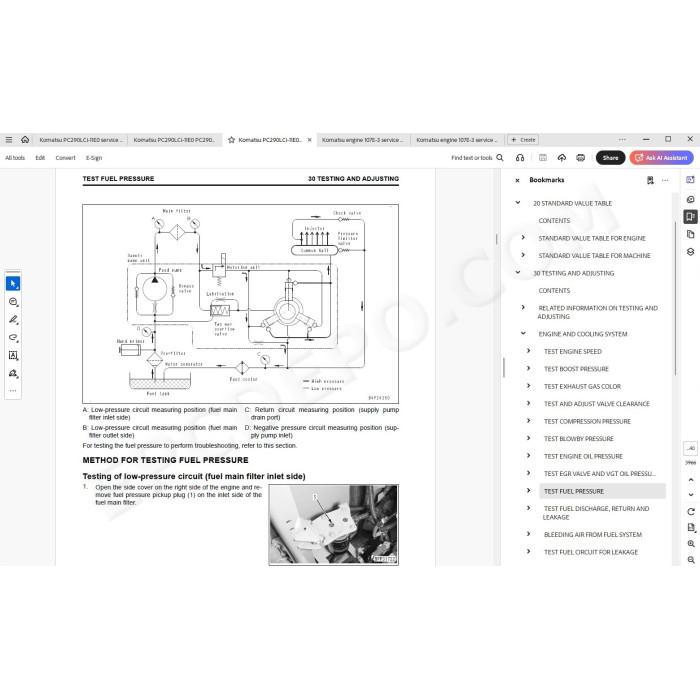Open TEST COMPRESSION PRESSURE bookmark
This screenshot has height=700, width=700.
click(x=587, y=421)
